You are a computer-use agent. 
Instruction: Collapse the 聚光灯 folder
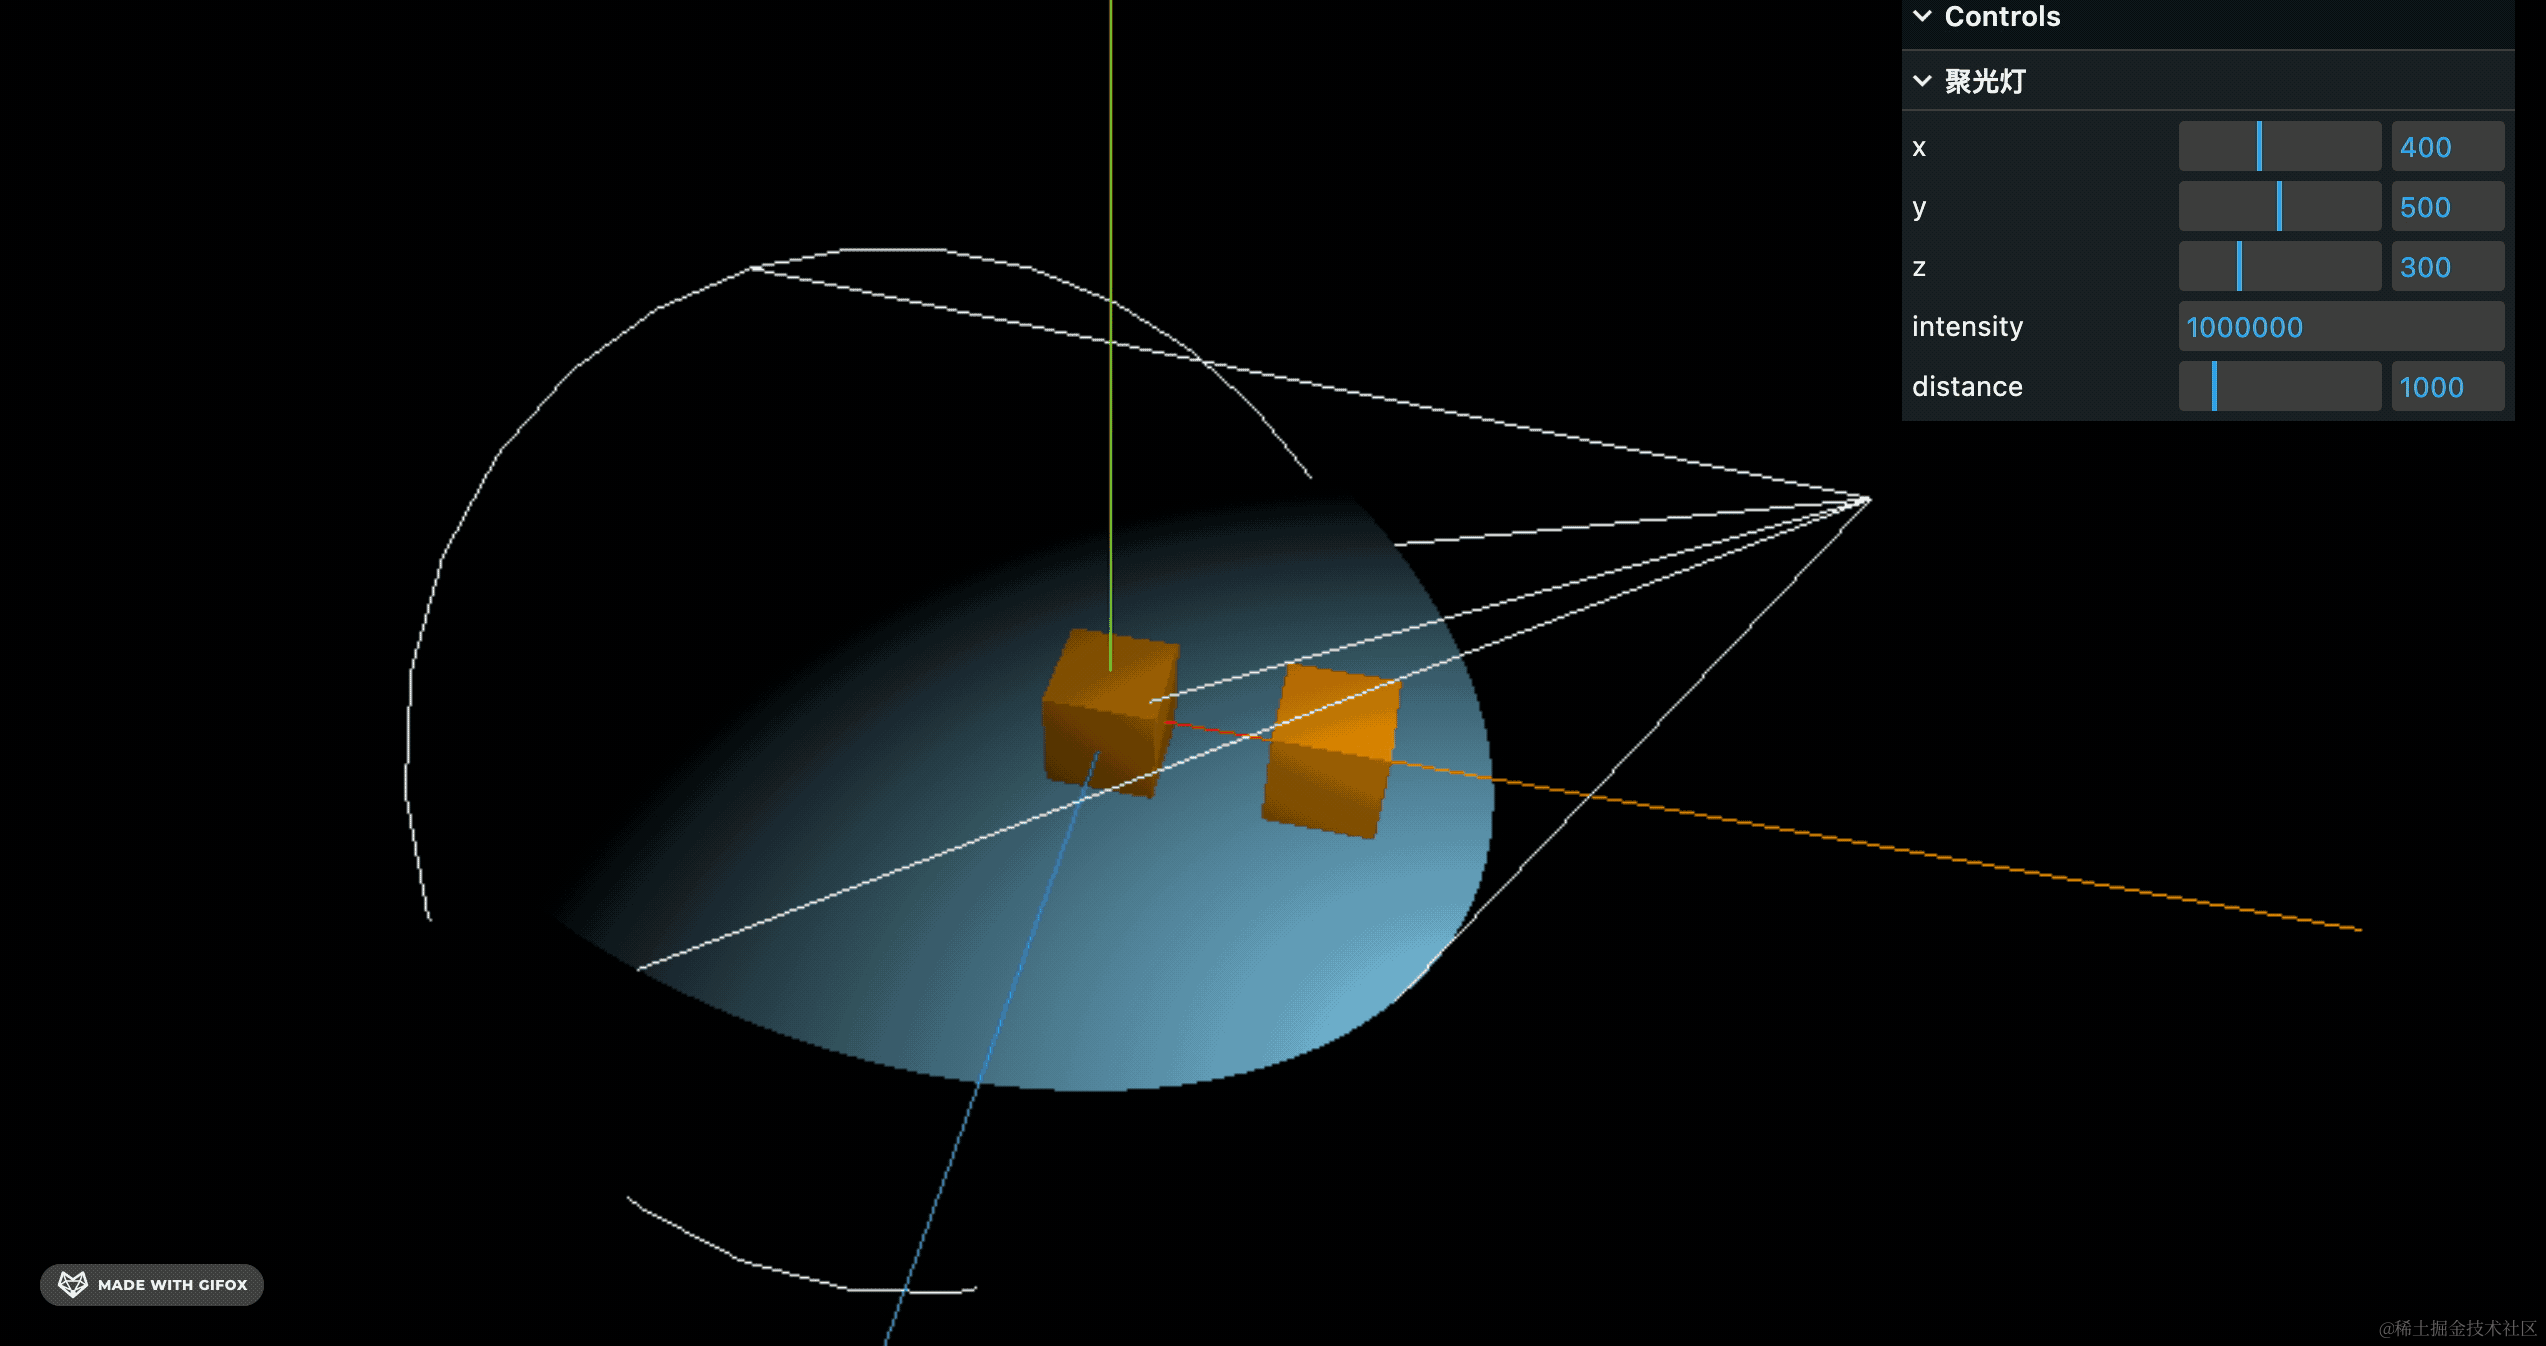tap(2207, 81)
